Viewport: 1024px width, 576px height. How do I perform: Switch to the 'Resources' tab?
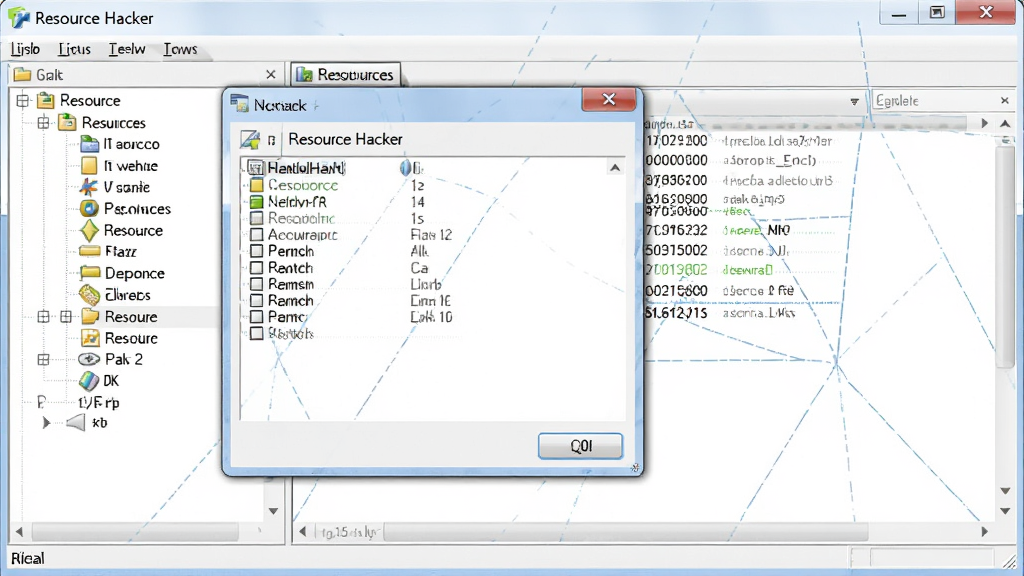point(345,74)
